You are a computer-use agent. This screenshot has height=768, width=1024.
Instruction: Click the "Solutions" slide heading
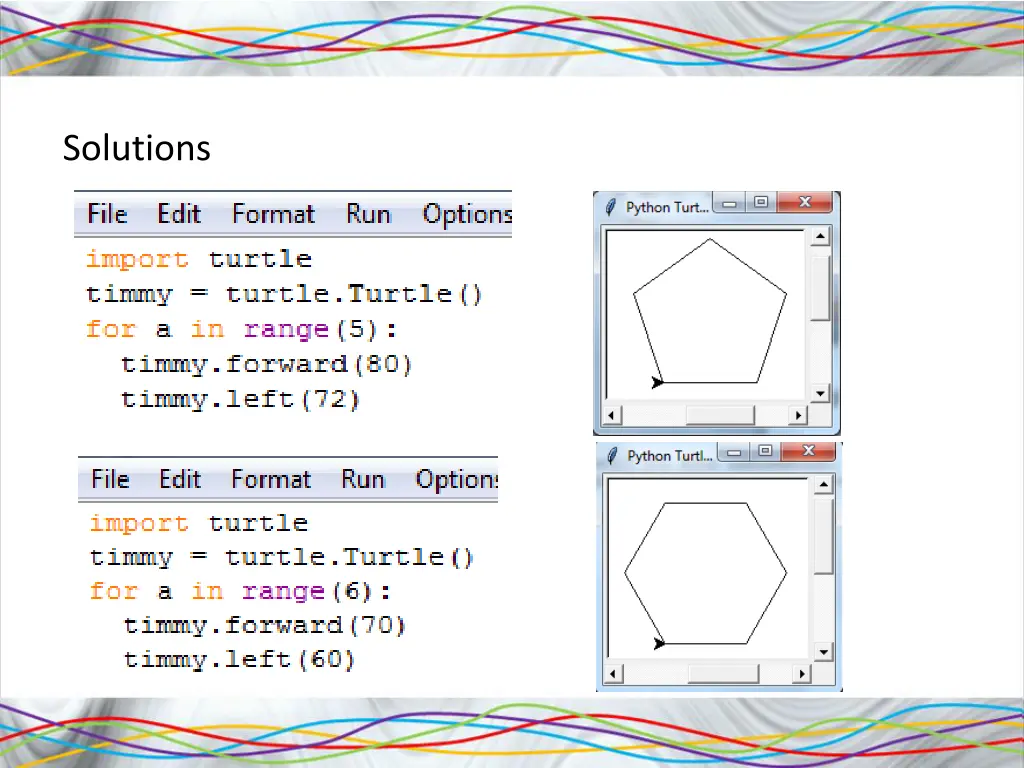coord(136,148)
